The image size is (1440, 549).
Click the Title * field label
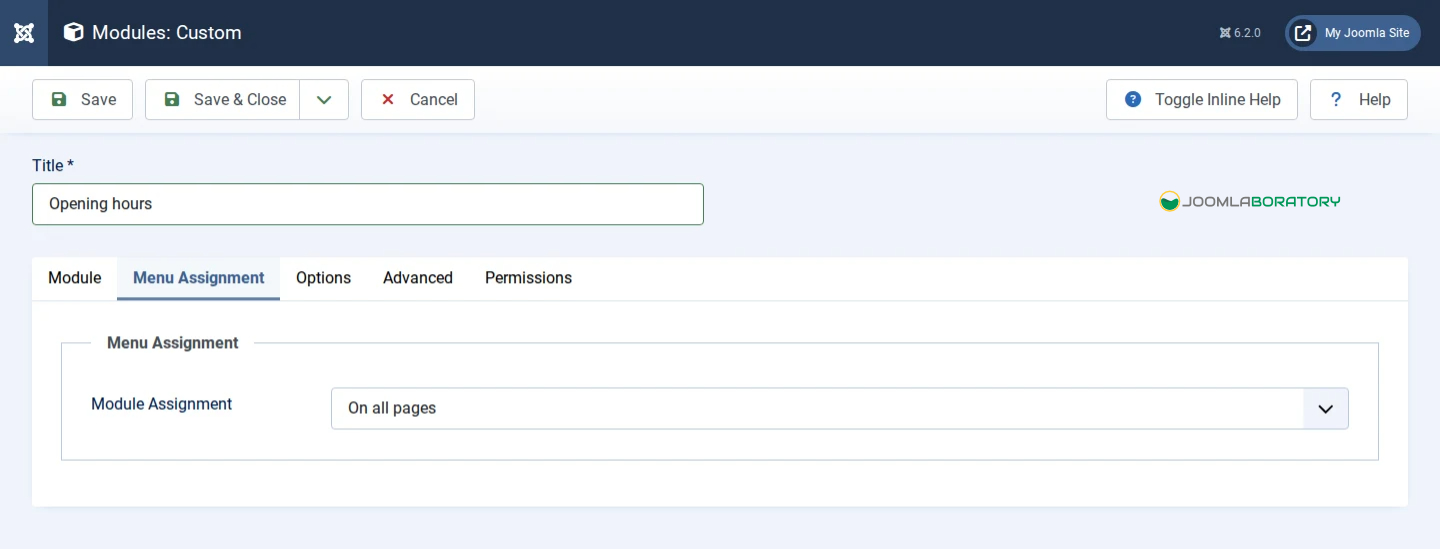53,166
